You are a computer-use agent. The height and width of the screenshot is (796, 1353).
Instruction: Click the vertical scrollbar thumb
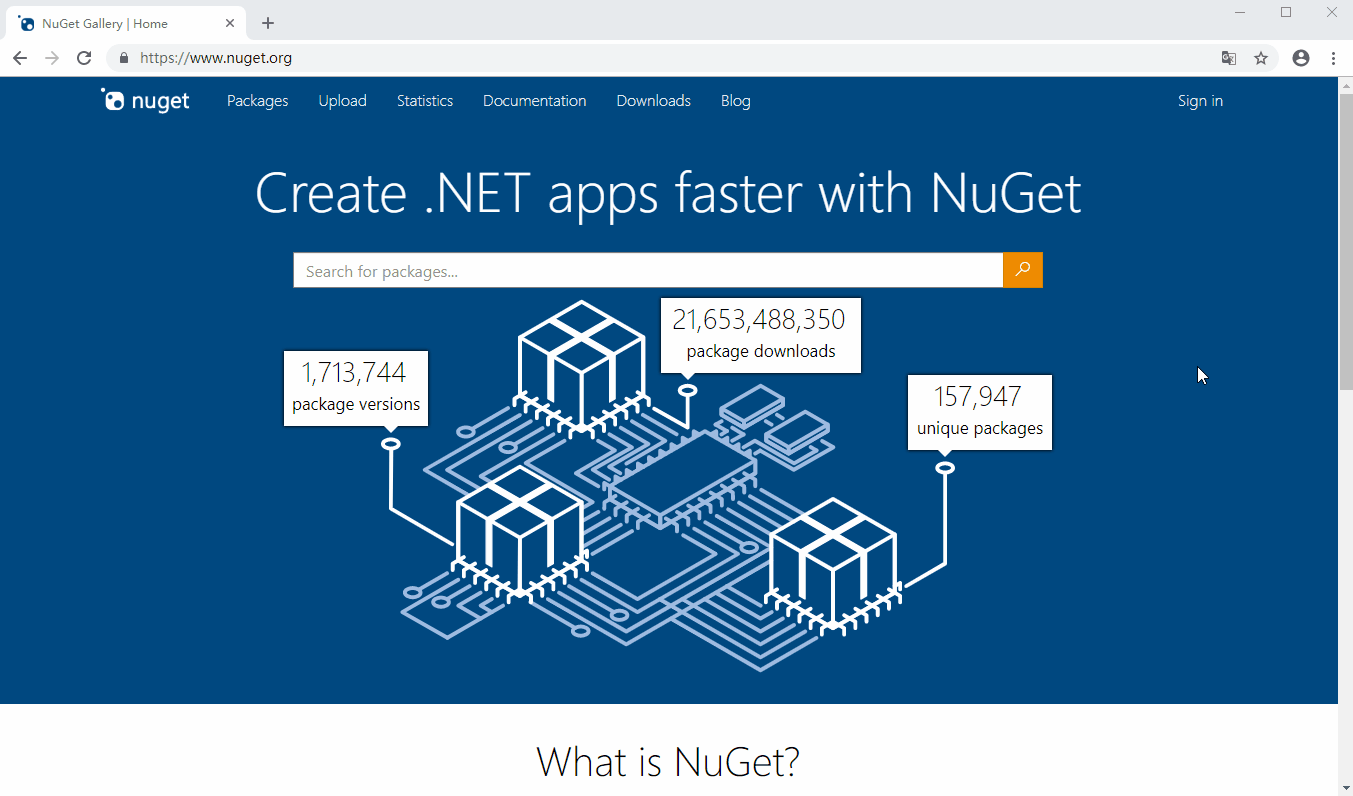1345,240
